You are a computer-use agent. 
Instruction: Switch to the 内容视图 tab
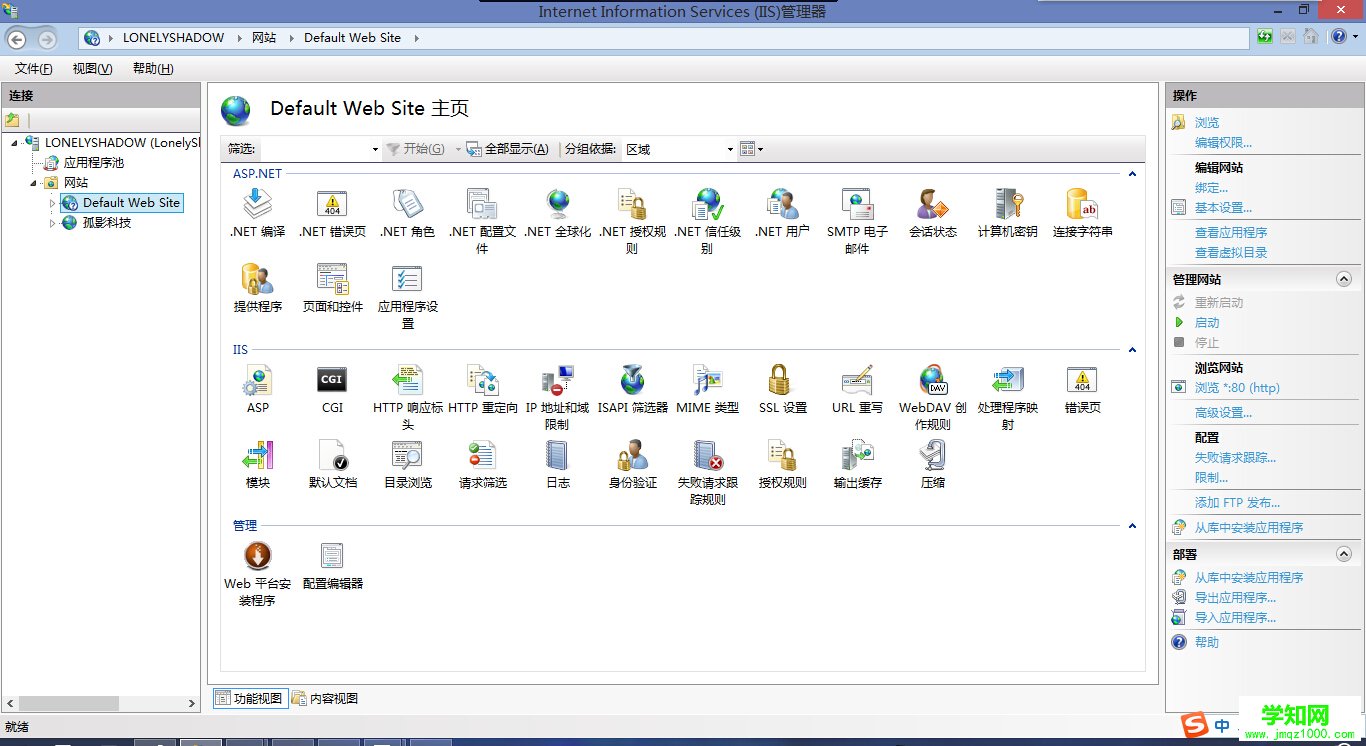(x=325, y=698)
